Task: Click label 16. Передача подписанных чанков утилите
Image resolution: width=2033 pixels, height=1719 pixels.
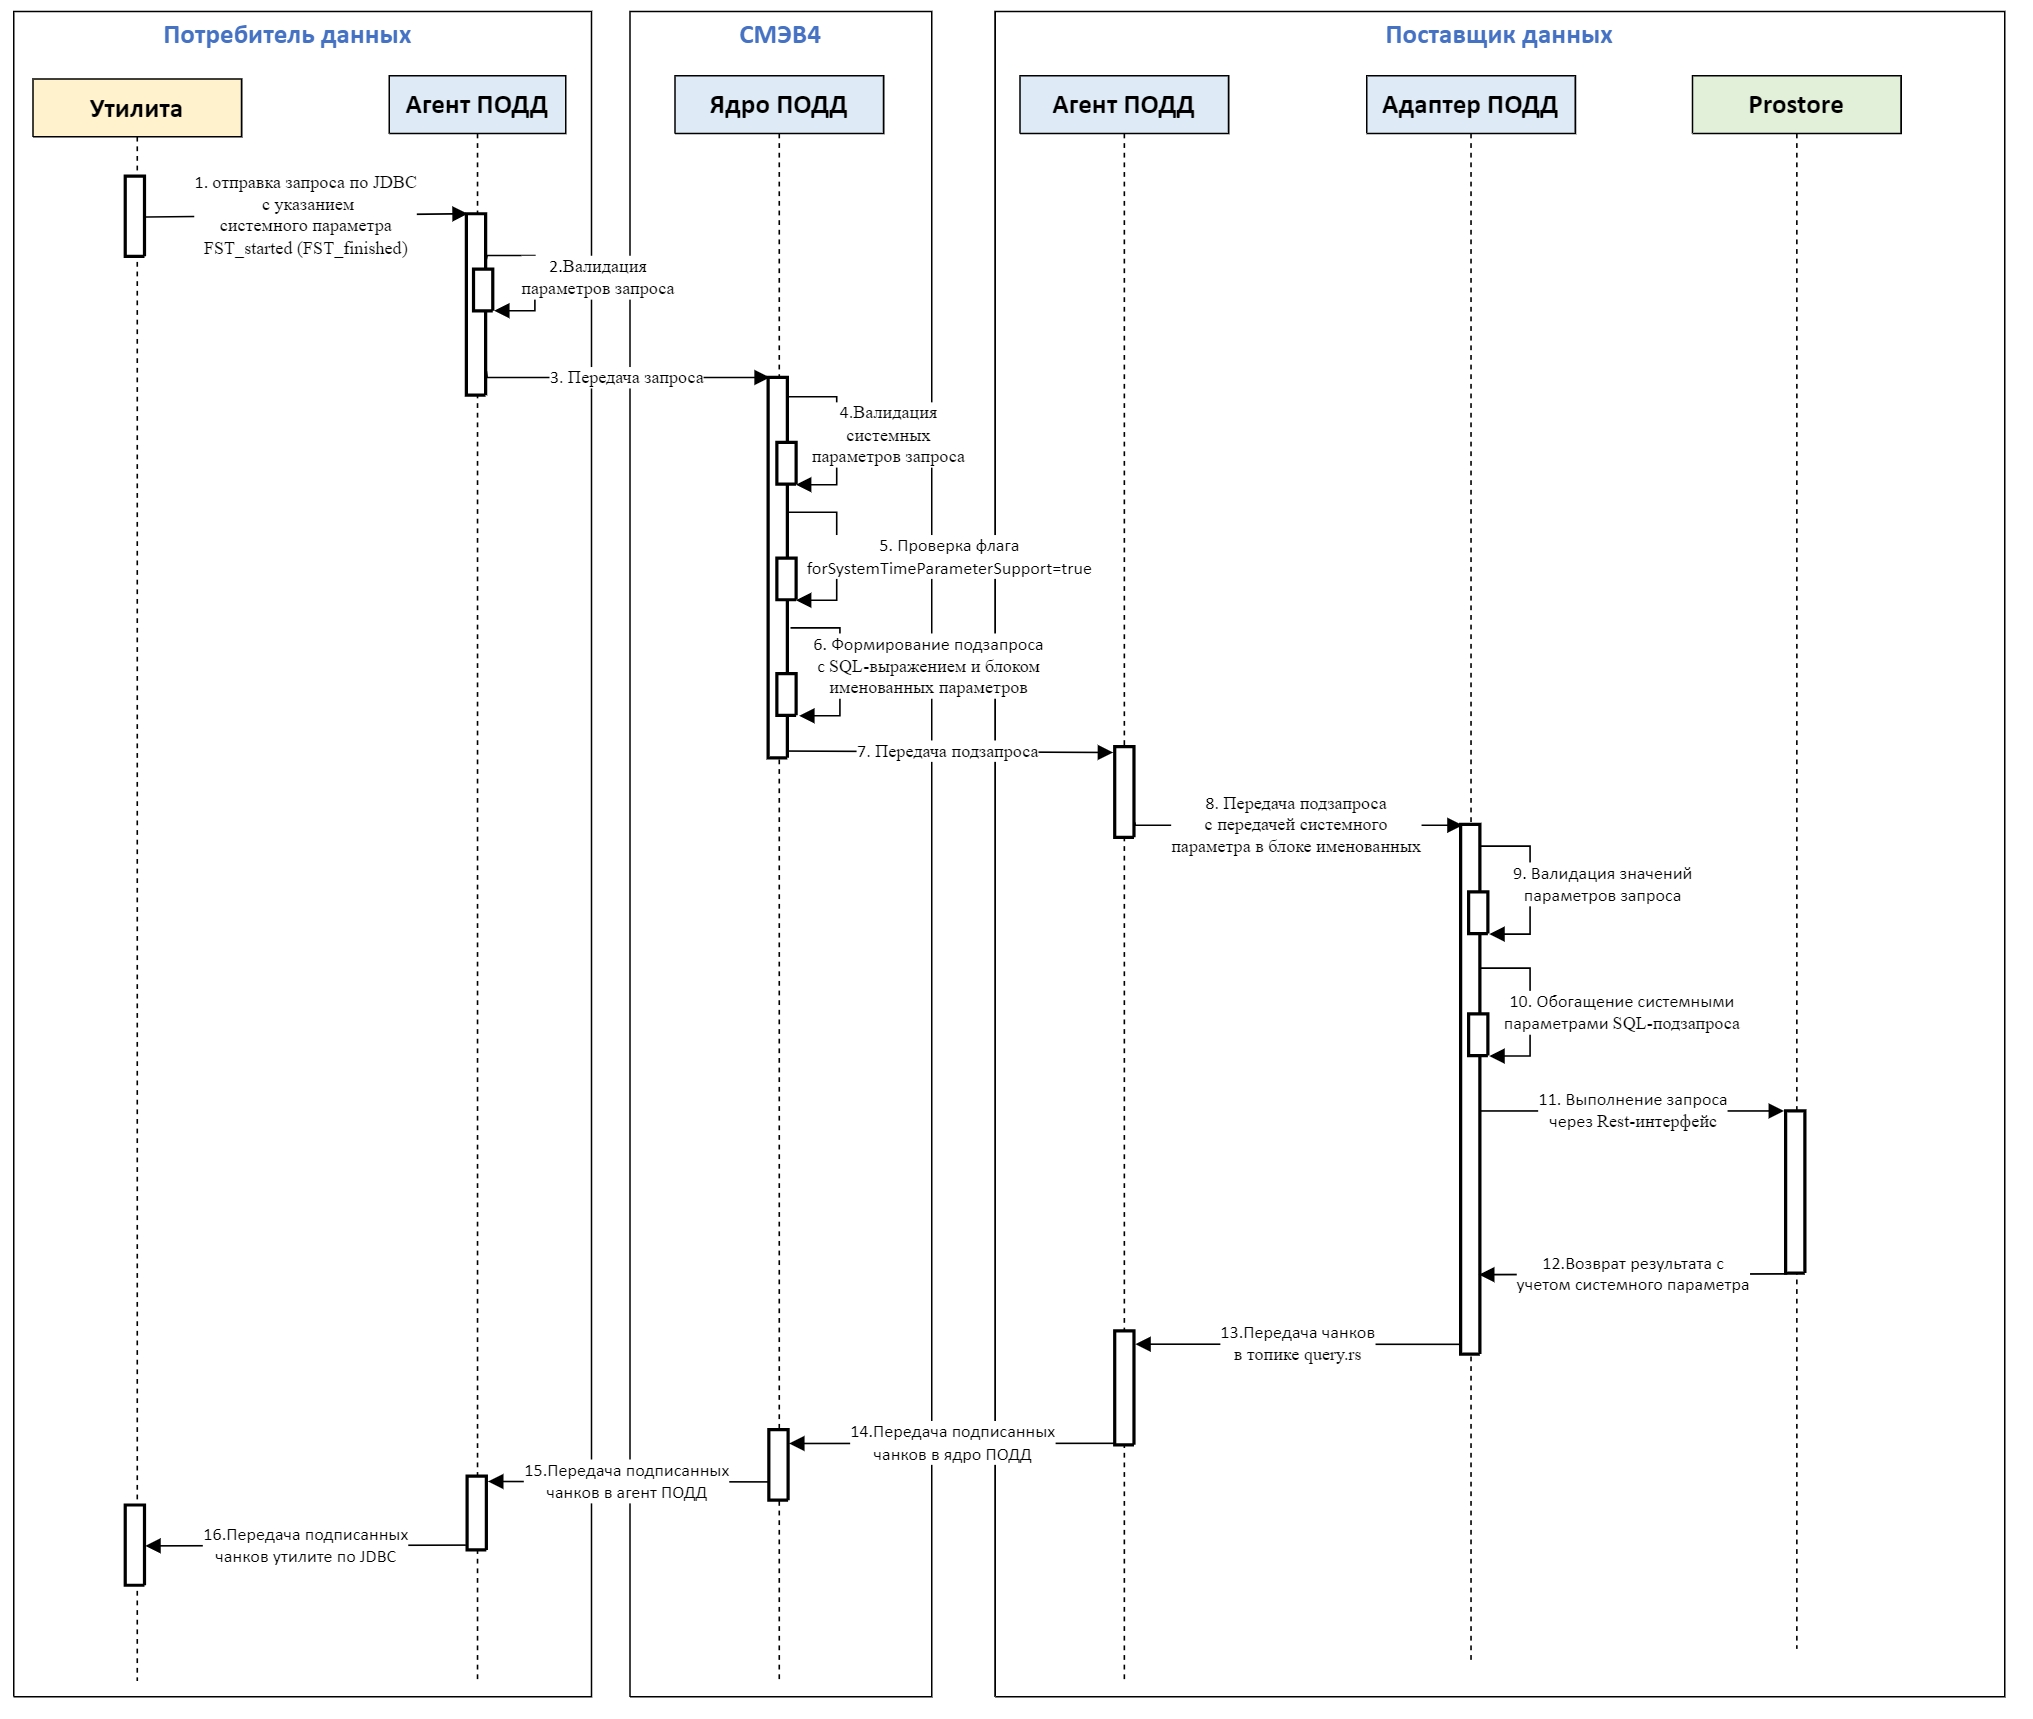Action: [x=305, y=1546]
